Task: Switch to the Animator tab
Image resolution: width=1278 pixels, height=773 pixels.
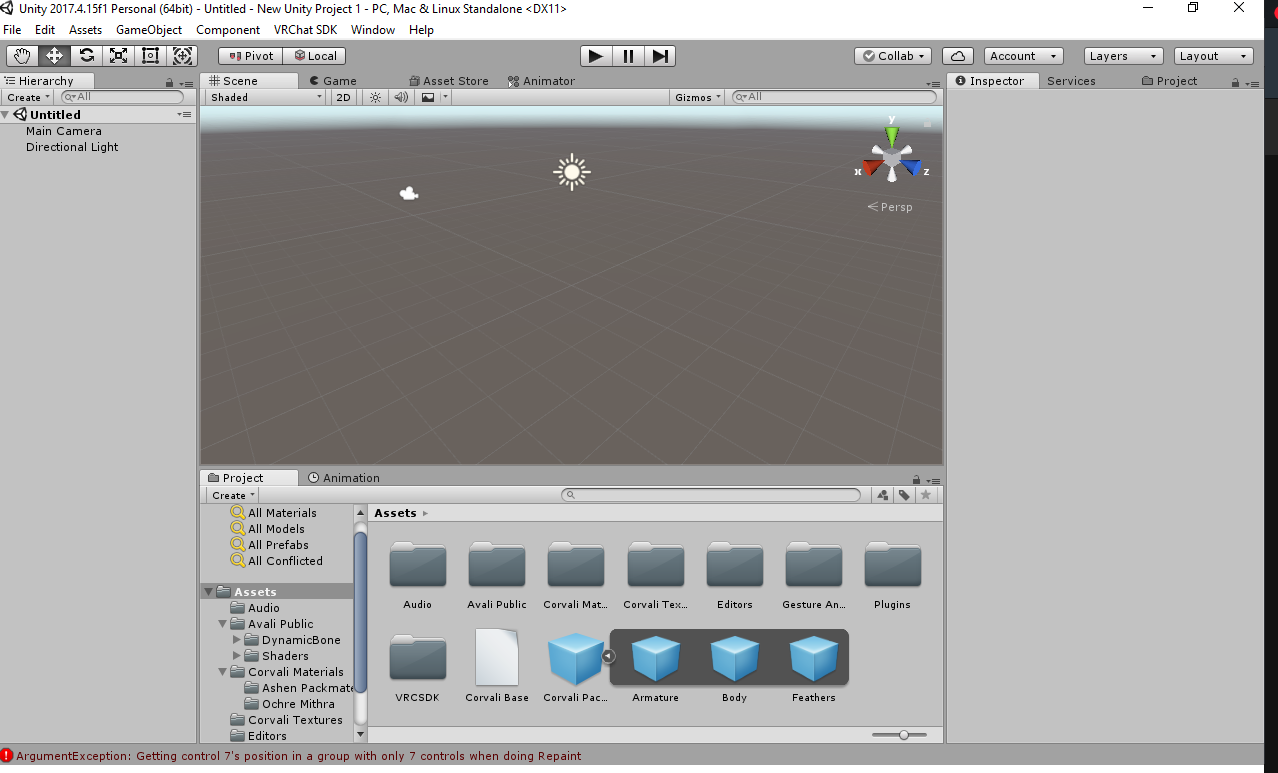Action: (x=541, y=81)
